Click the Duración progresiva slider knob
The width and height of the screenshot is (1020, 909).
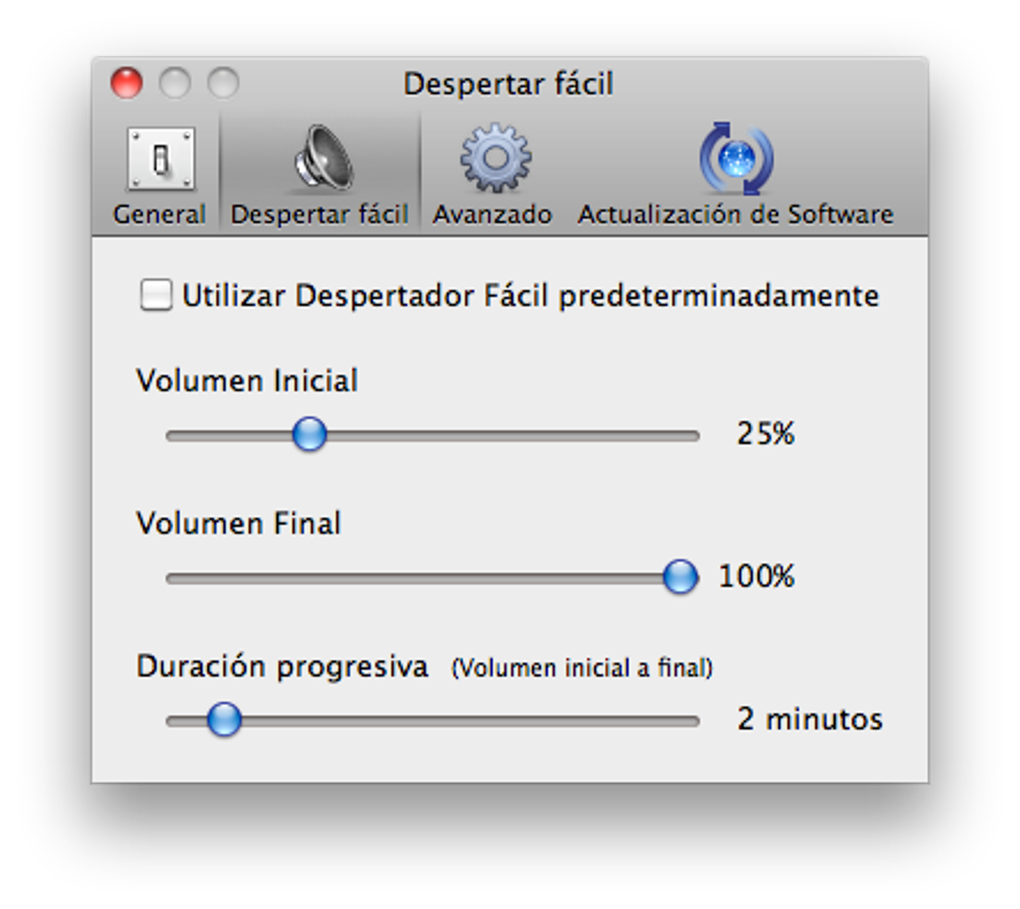224,719
